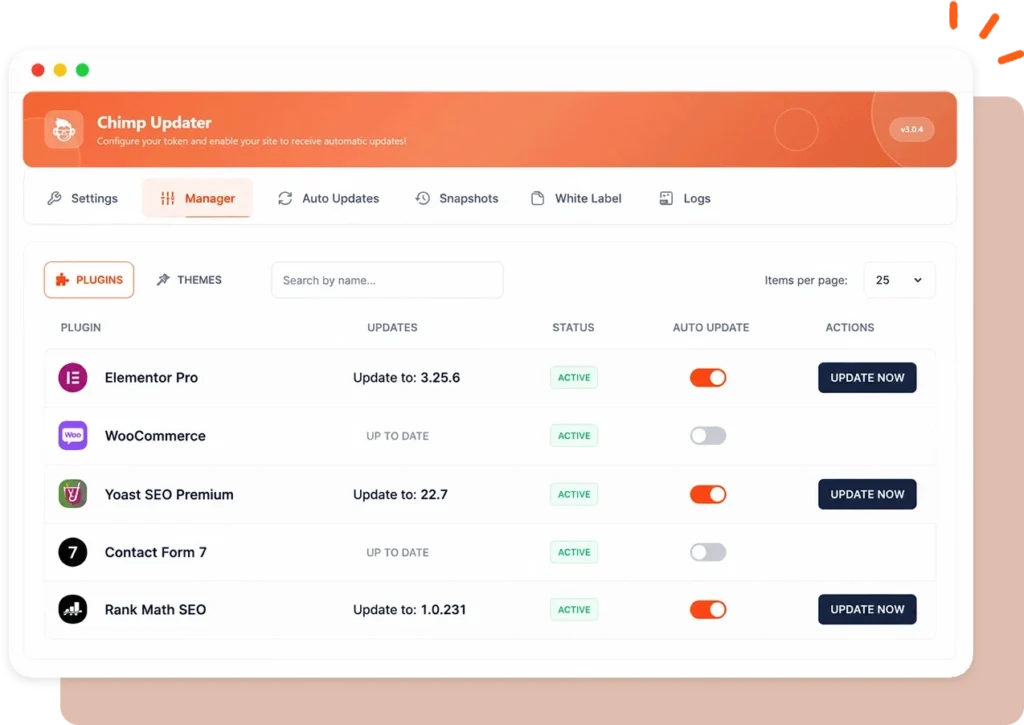The height and width of the screenshot is (725, 1024).
Task: Click the v3.0.4 version badge
Action: [x=912, y=129]
